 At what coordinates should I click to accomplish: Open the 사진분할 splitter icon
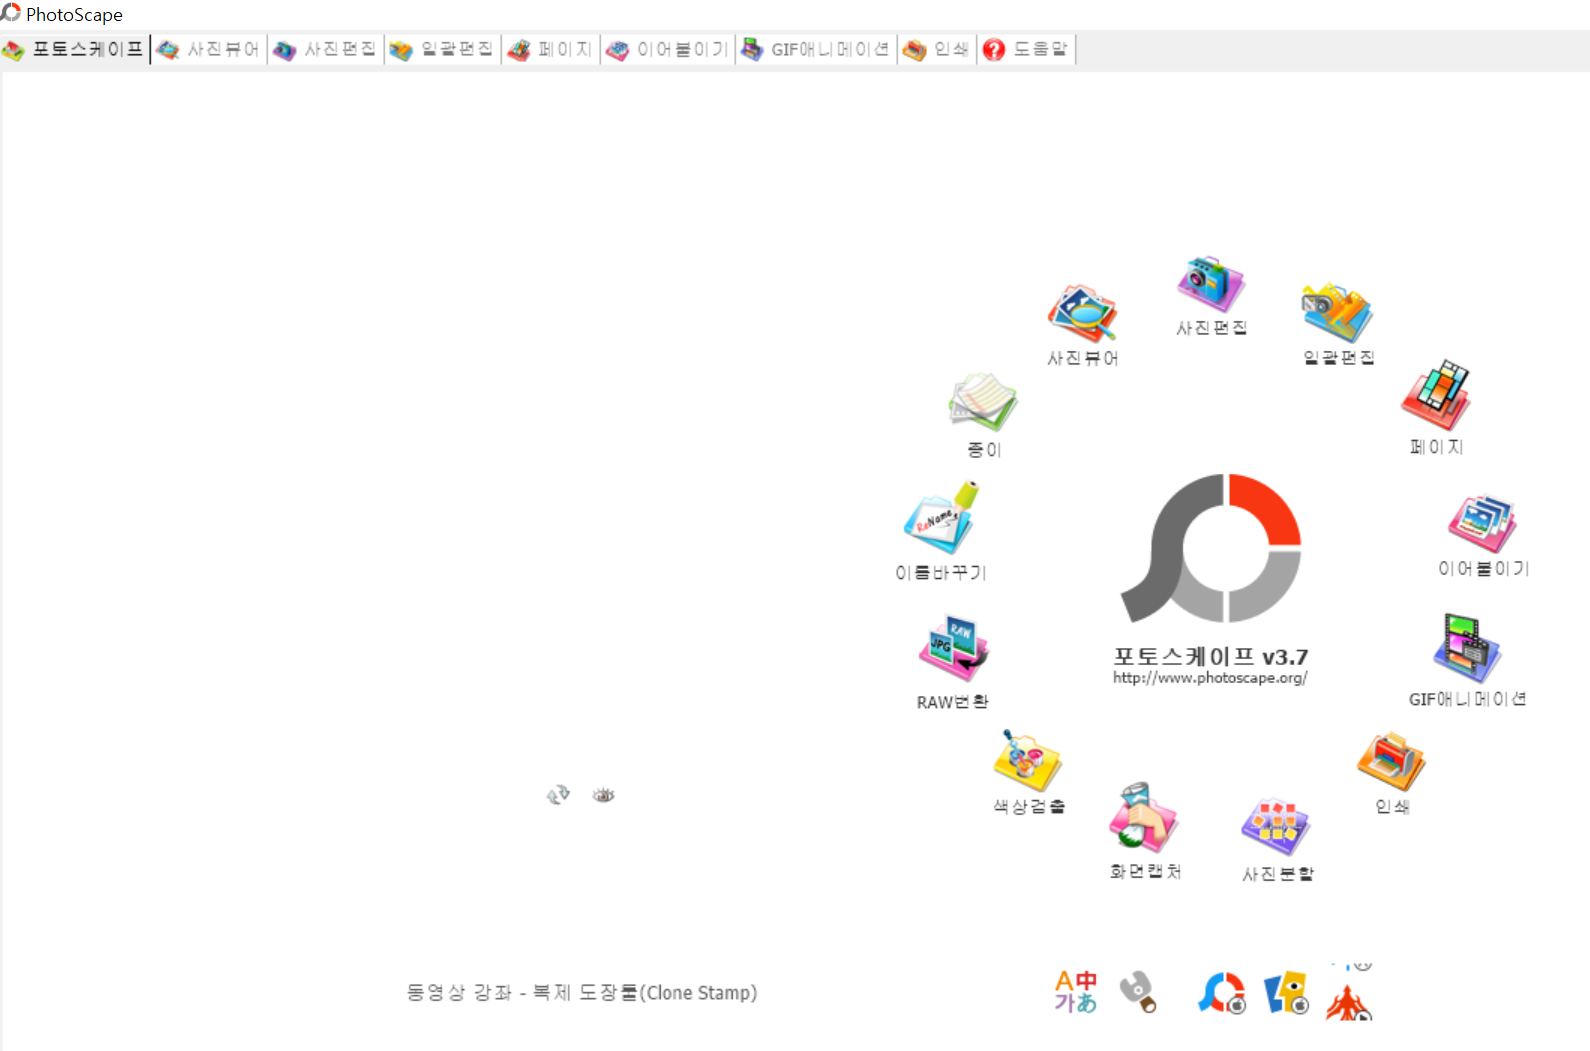(1276, 827)
